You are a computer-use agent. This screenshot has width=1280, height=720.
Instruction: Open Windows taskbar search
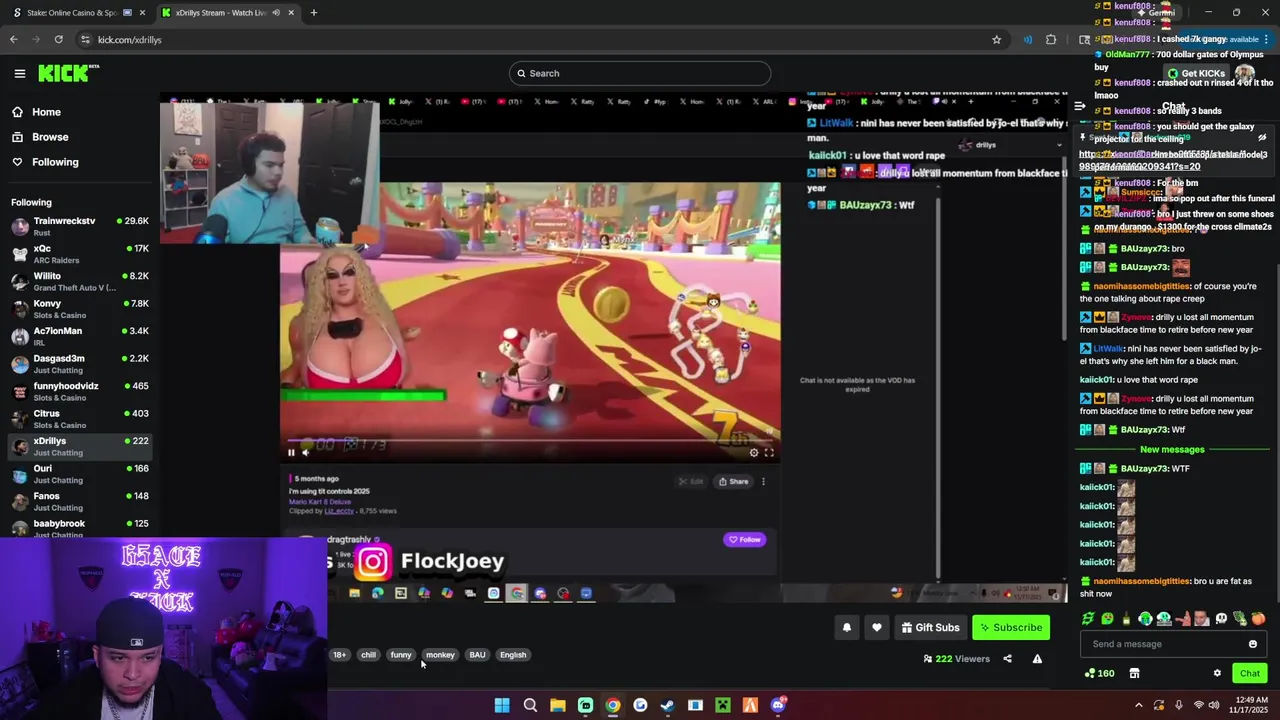click(x=530, y=705)
